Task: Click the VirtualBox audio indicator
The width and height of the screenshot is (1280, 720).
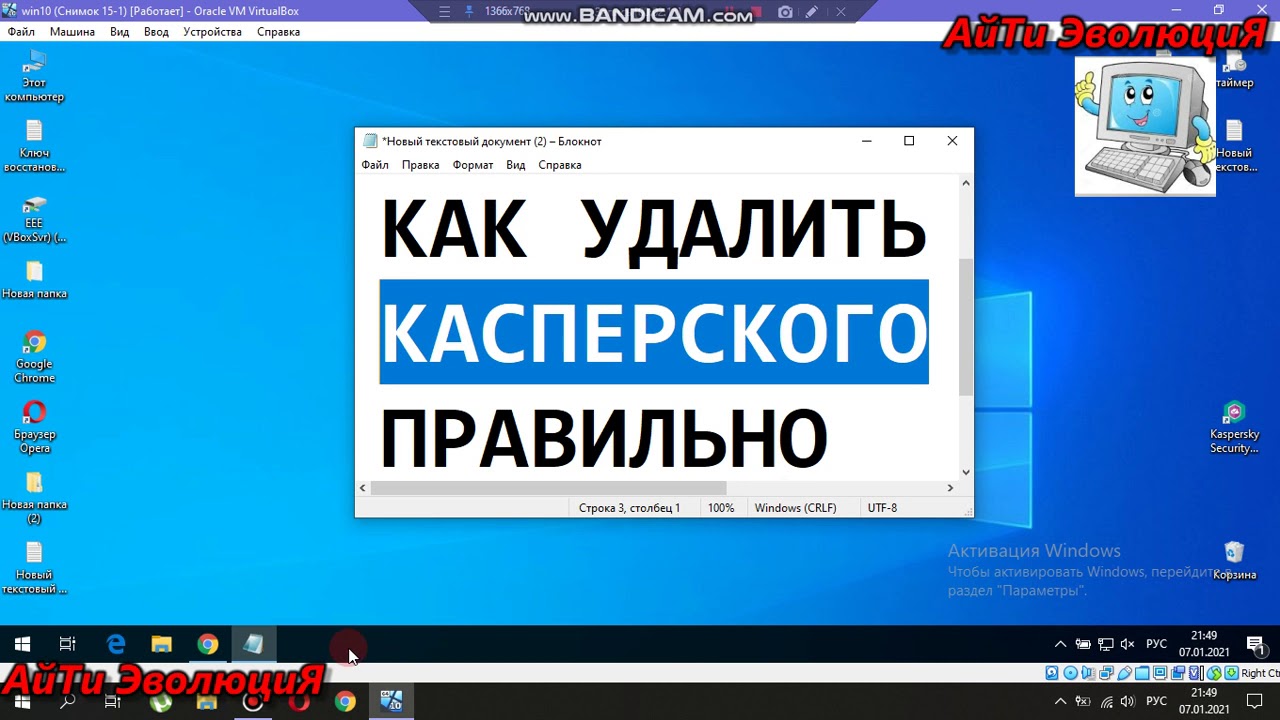Action: click(x=1088, y=673)
